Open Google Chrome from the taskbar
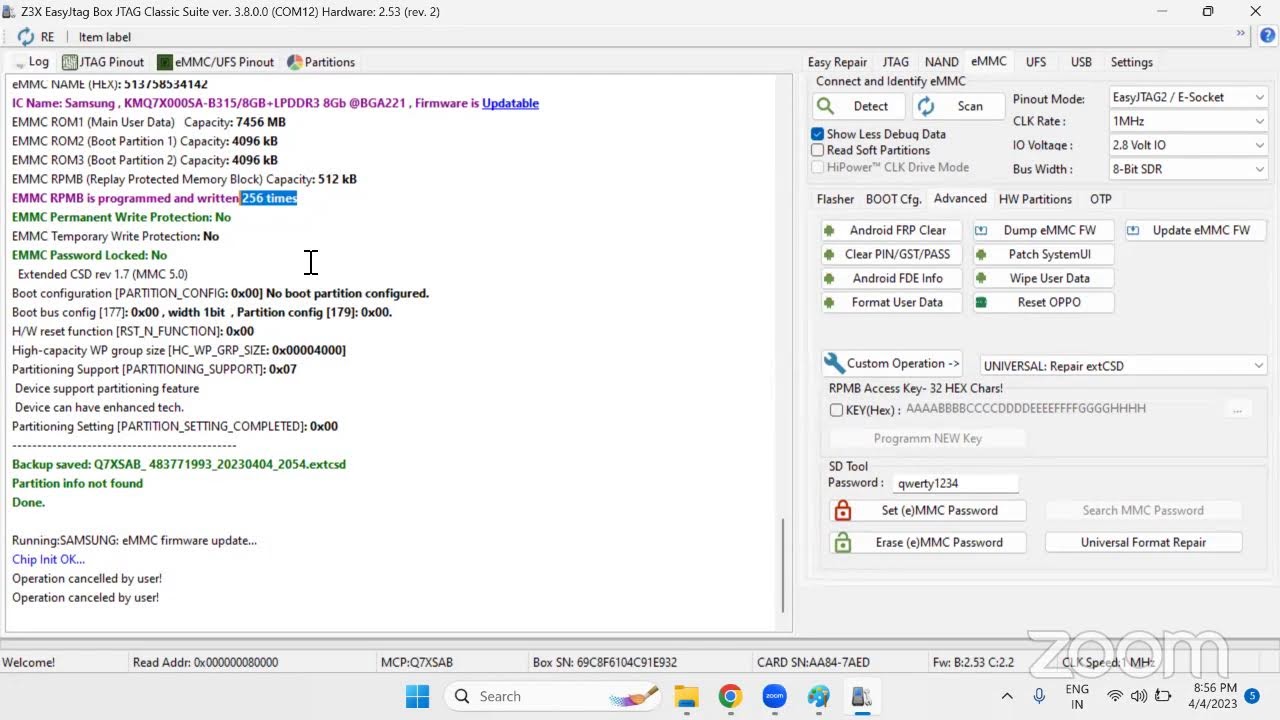 click(730, 696)
